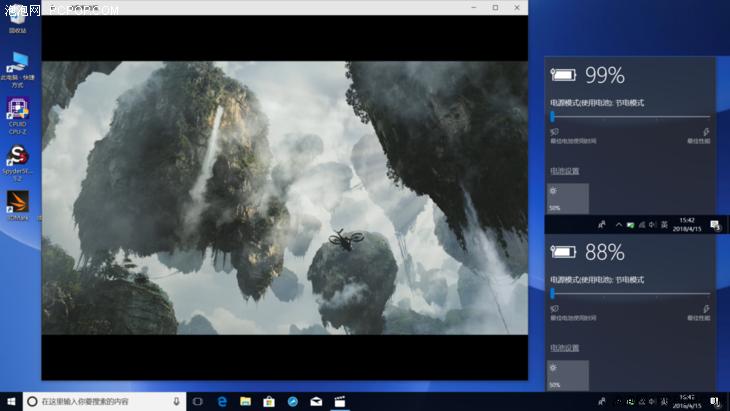Maximize the video player window
Image resolution: width=730 pixels, height=411 pixels.
[x=495, y=7]
